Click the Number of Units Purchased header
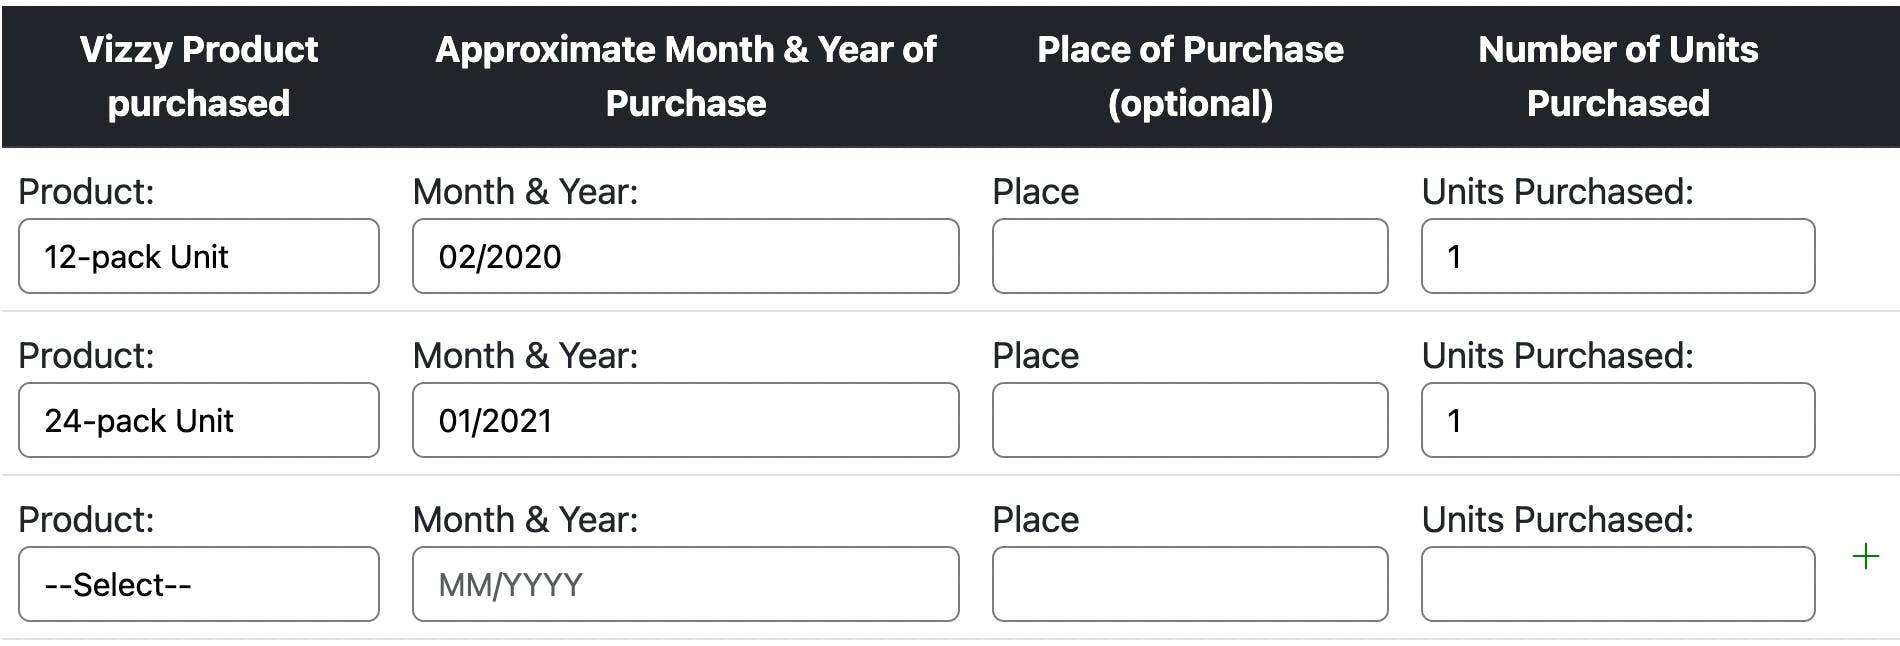Screen dimensions: 1900x646 (x=1617, y=76)
